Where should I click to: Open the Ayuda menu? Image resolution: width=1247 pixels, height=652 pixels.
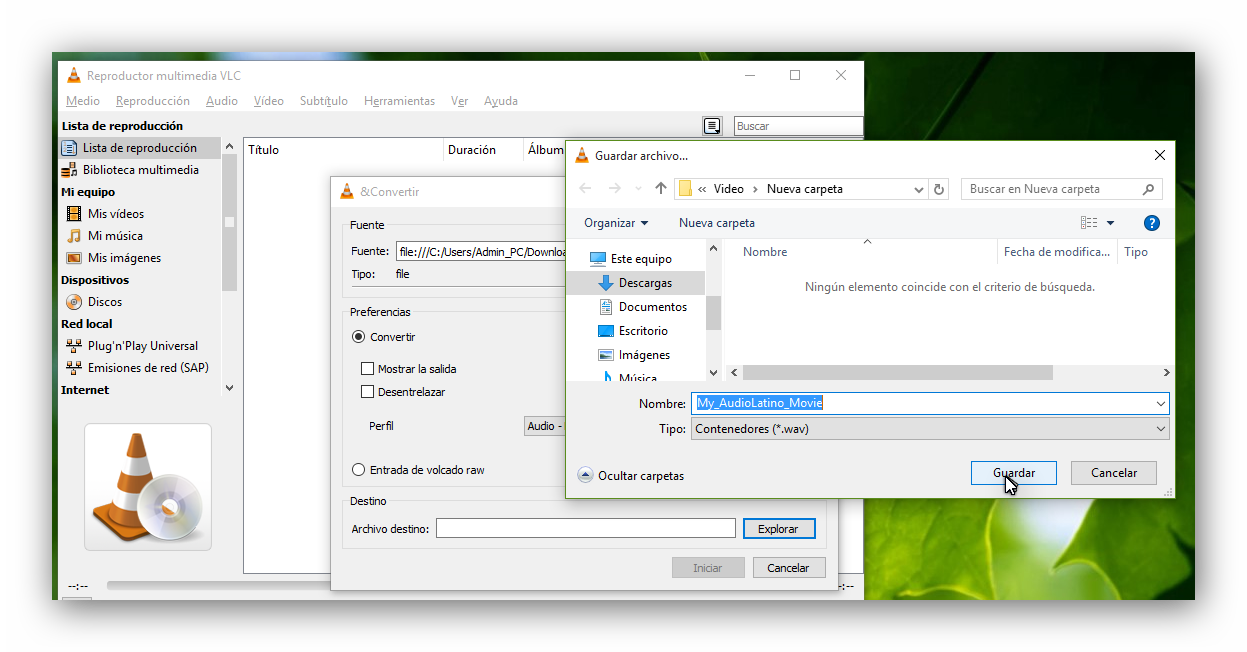click(x=501, y=101)
